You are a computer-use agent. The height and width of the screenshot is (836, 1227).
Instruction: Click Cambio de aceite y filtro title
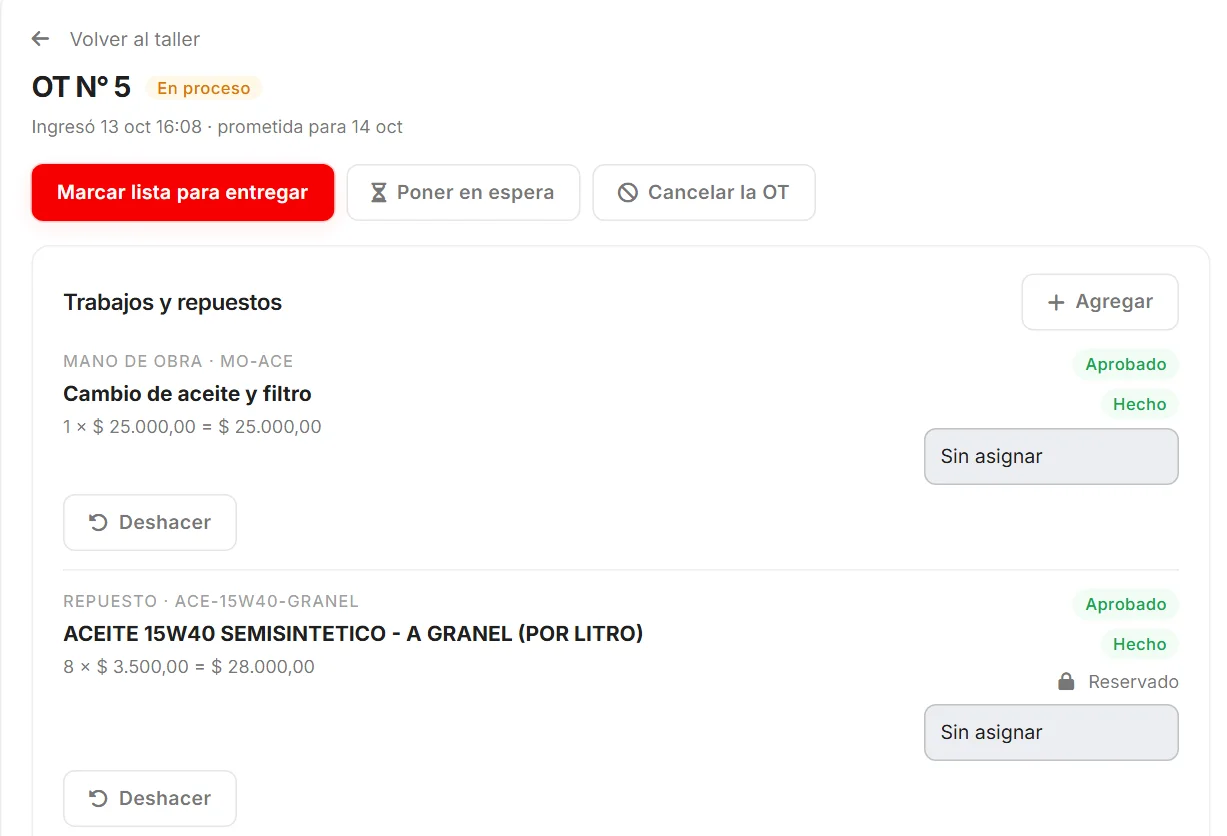tap(187, 394)
